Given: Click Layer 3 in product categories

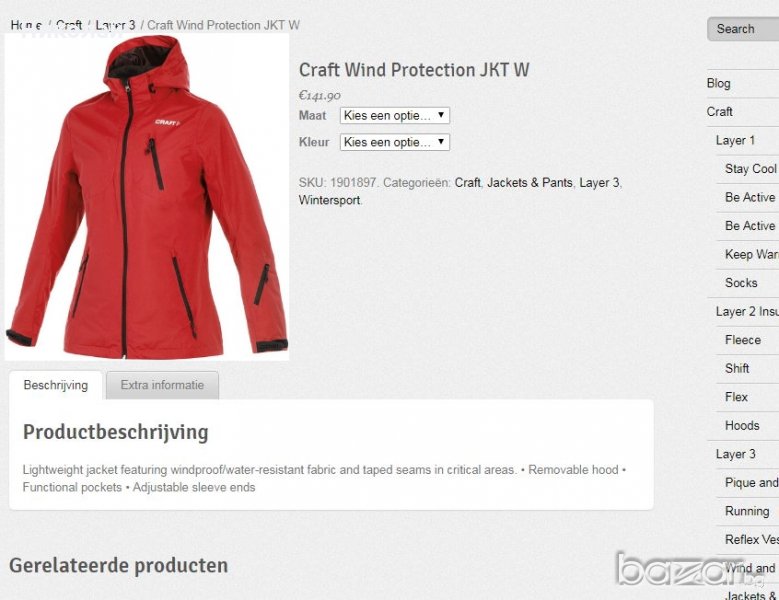Looking at the screenshot, I should (x=599, y=183).
